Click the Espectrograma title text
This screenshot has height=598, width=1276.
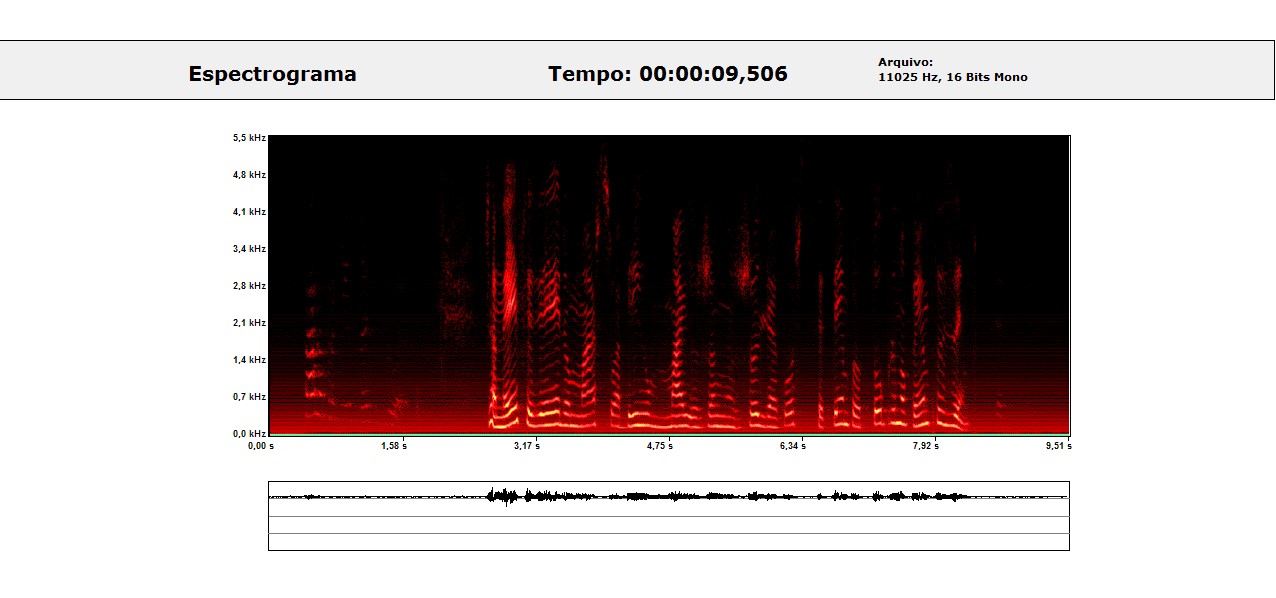(272, 74)
